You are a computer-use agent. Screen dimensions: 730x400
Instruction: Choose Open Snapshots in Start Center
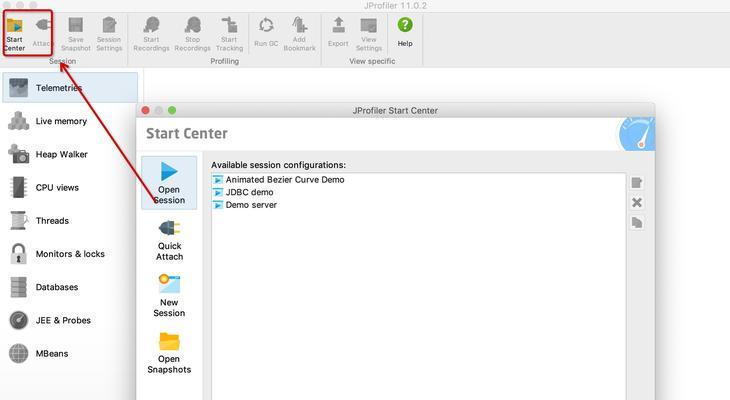169,353
